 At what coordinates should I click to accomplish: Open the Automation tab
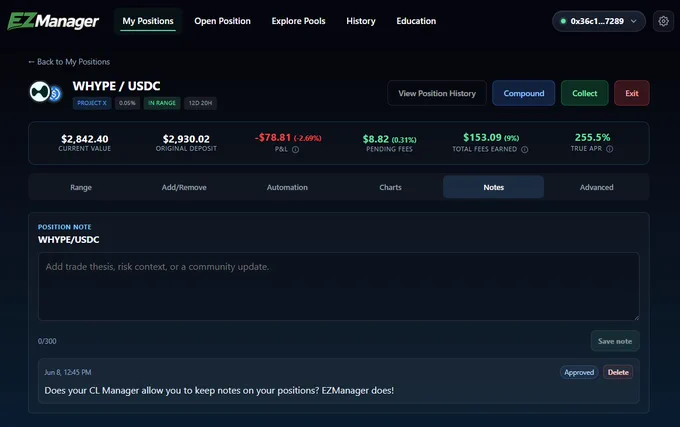(x=287, y=187)
